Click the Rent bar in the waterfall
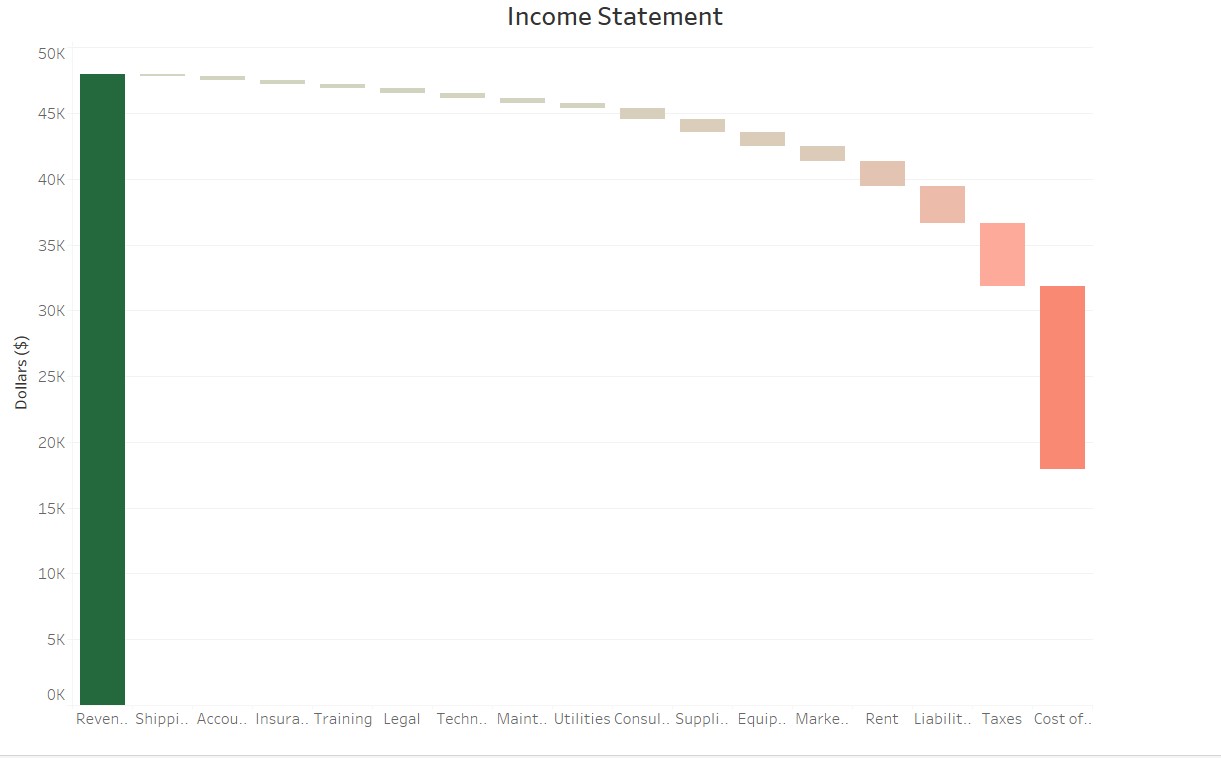Screen dimensions: 1221x758 [882, 173]
